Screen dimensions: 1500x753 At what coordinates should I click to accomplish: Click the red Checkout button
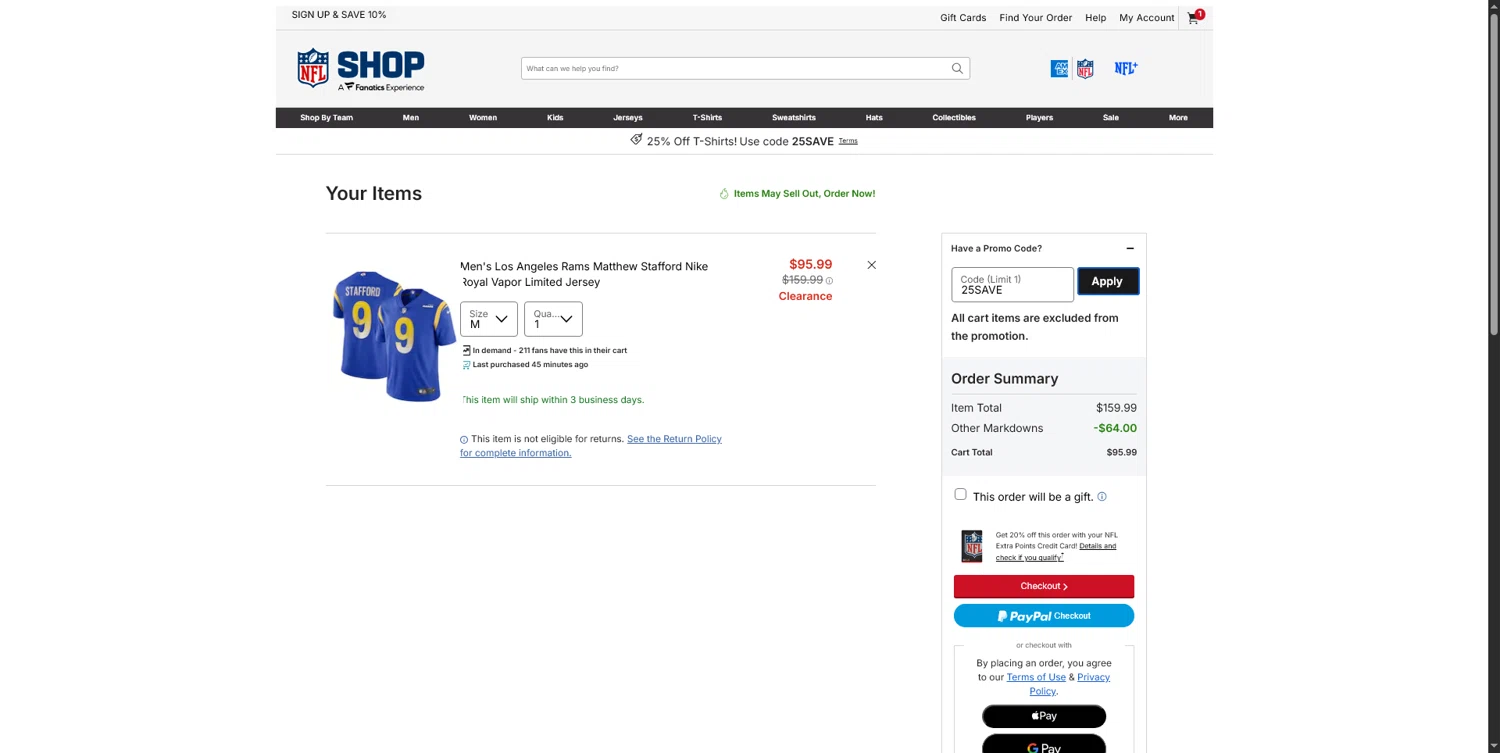pyautogui.click(x=1044, y=586)
